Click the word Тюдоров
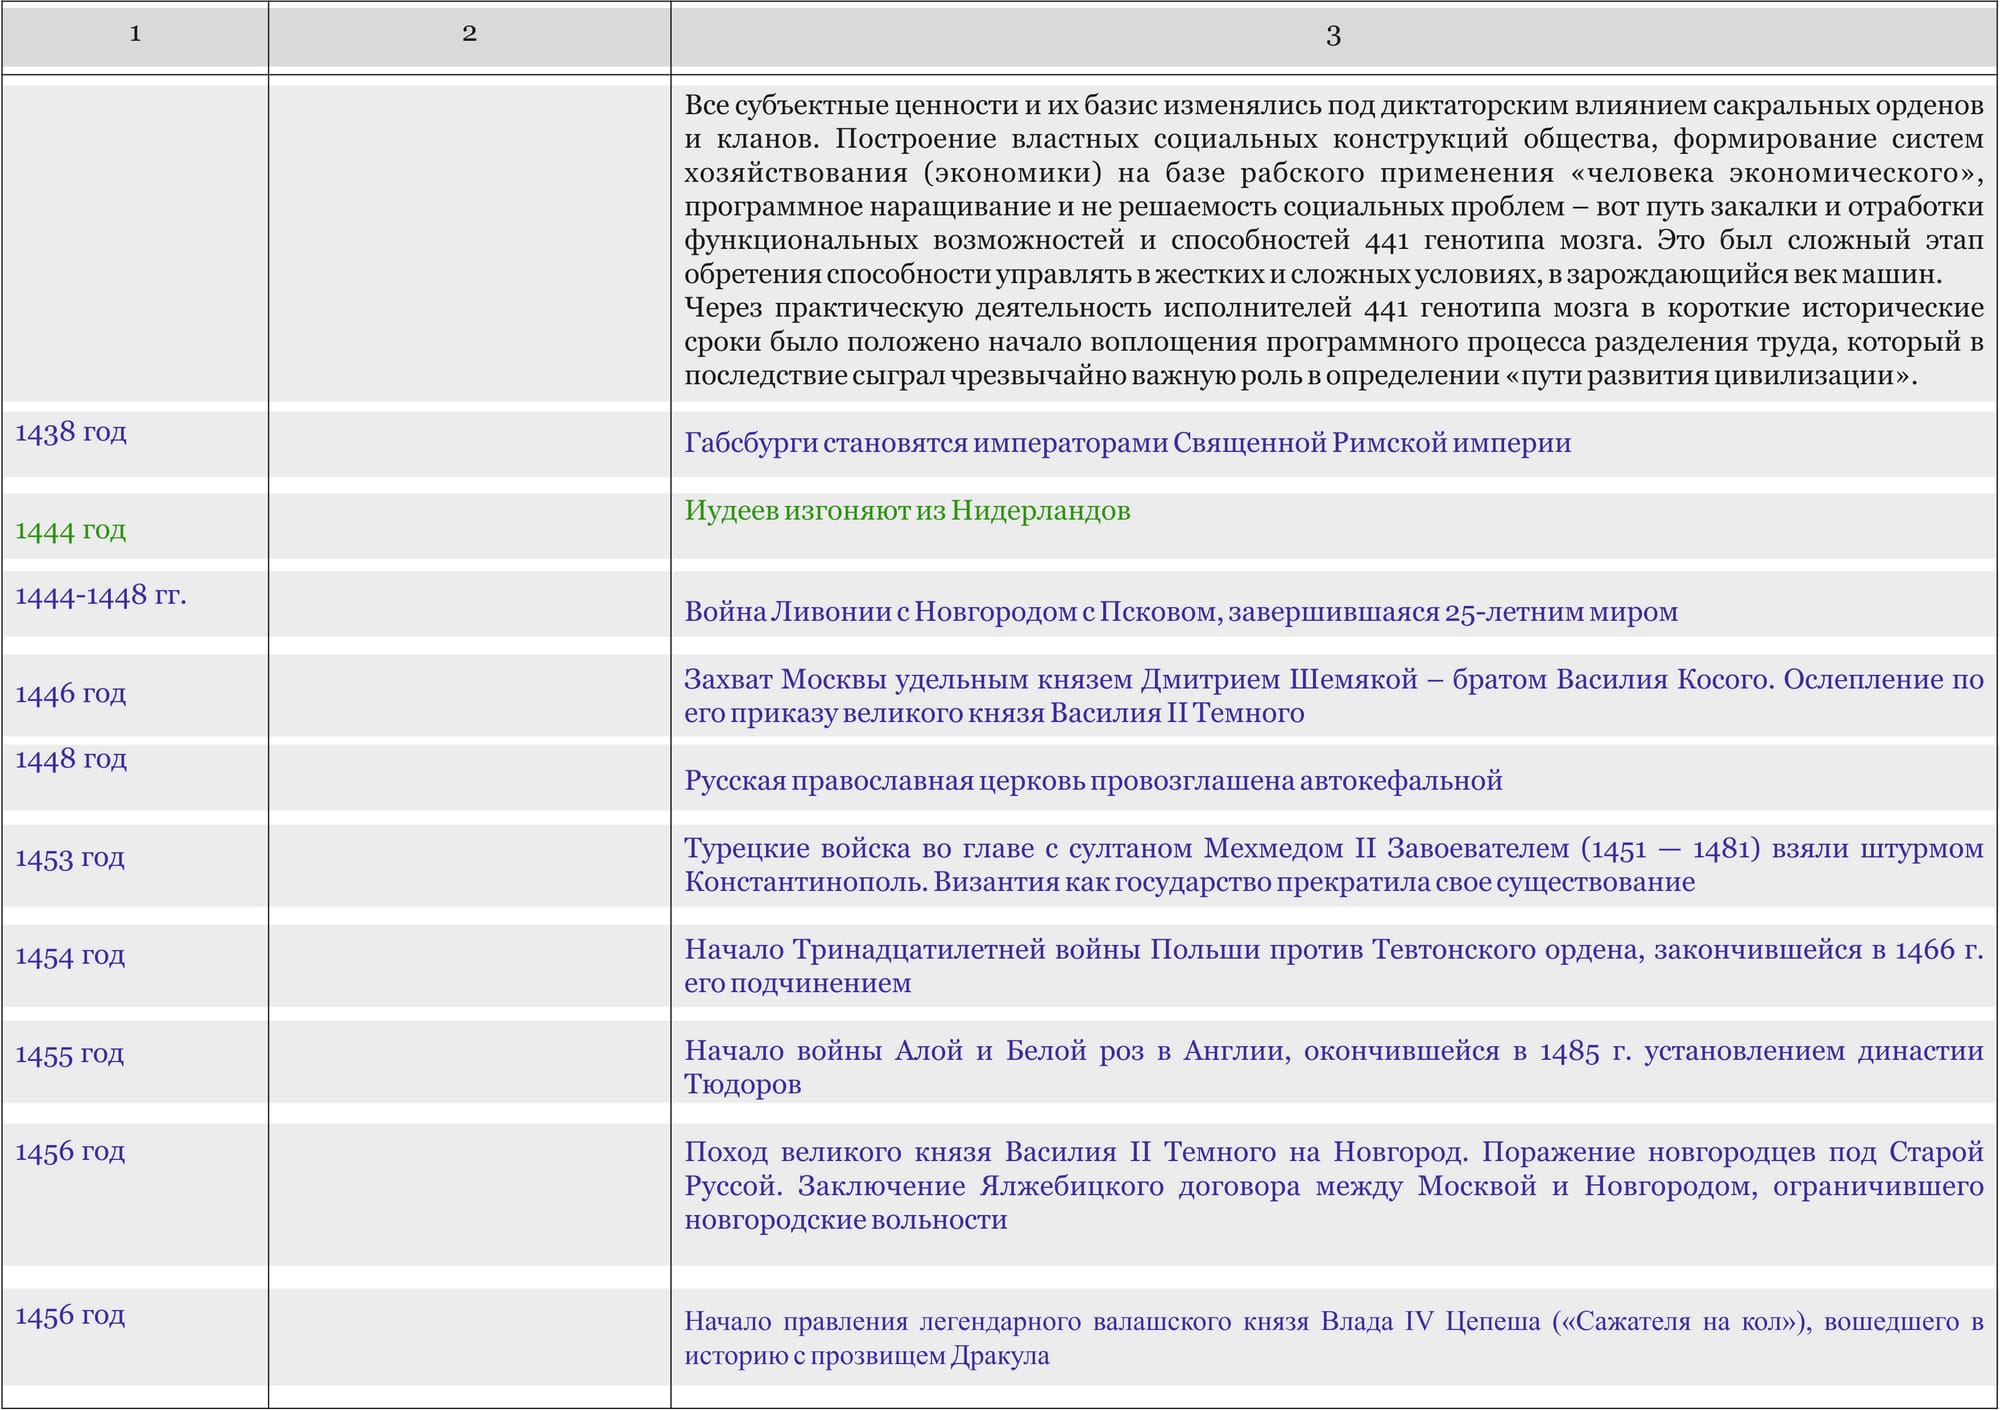 [743, 1084]
